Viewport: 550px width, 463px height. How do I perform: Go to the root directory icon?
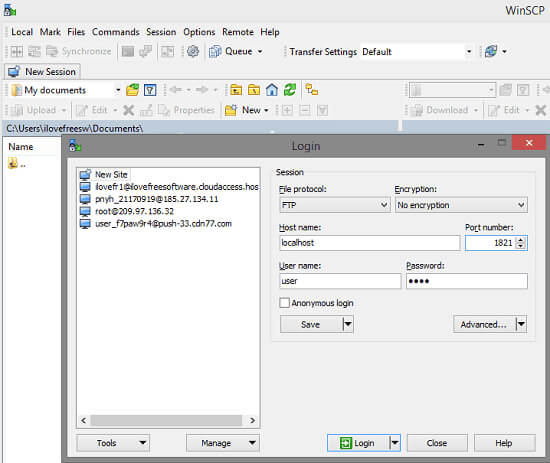pos(254,90)
